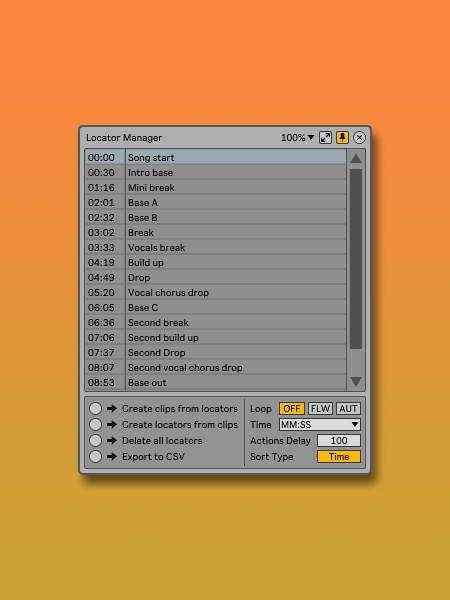Toggle the pin window icon

pyautogui.click(x=342, y=138)
